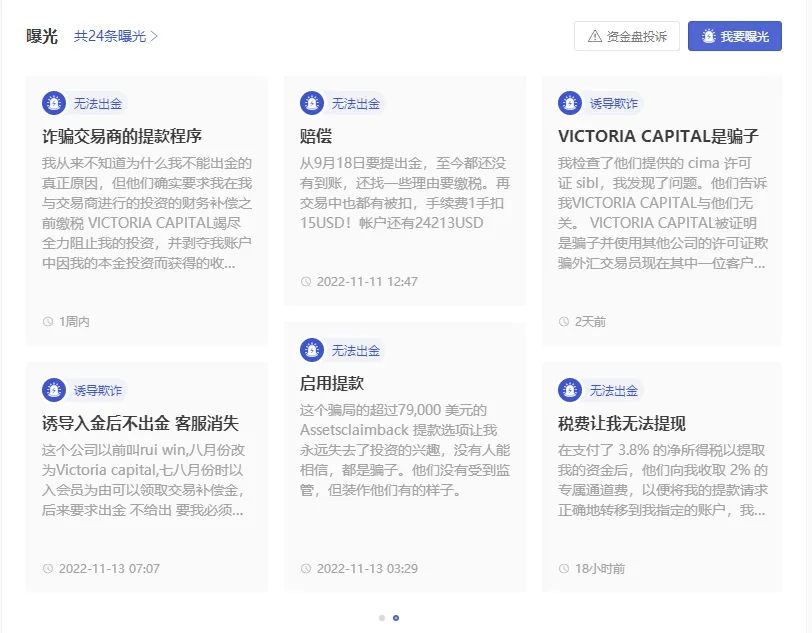Click the warning triangle icon in 资金盘投诉
Image resolution: width=812 pixels, height=633 pixels.
click(x=595, y=36)
